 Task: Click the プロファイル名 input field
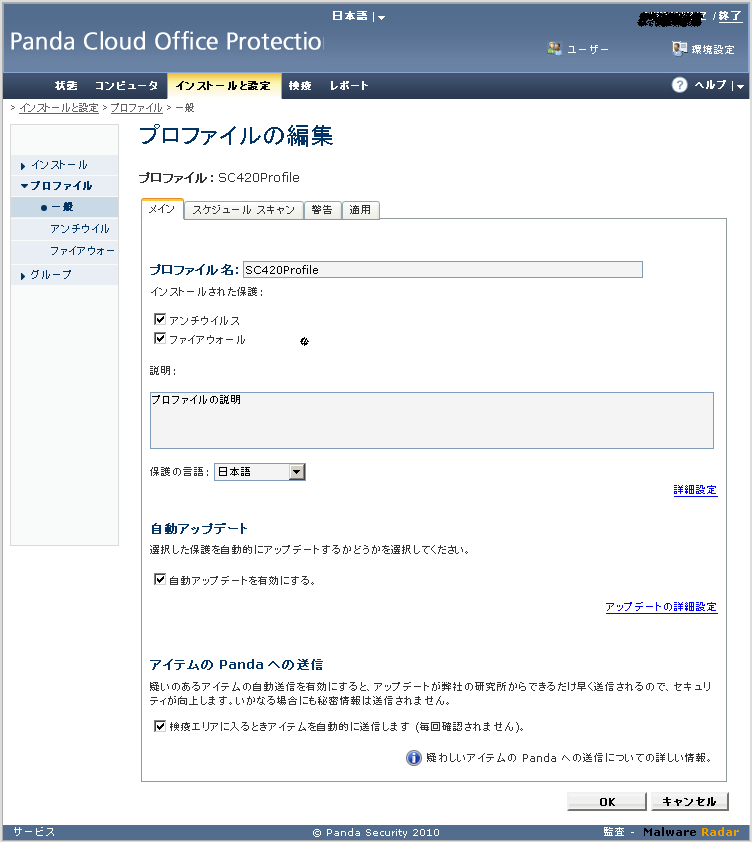coord(443,270)
